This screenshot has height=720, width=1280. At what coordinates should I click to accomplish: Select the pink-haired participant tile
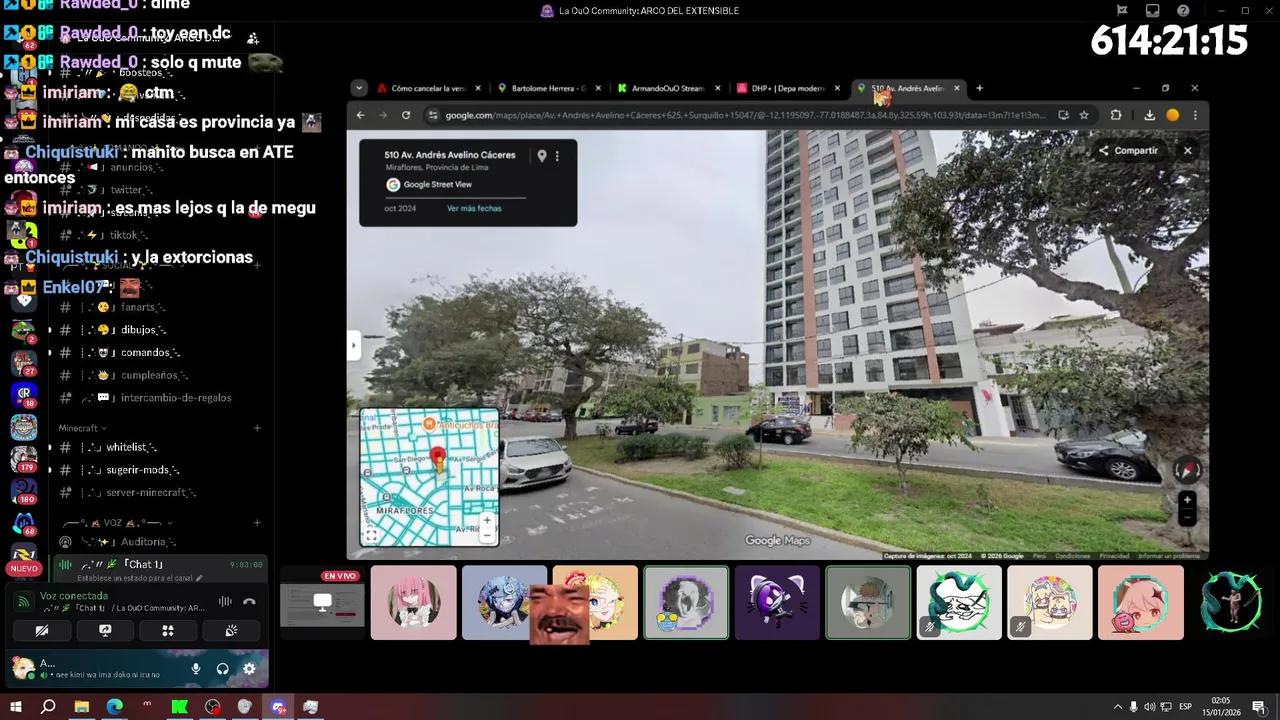414,603
